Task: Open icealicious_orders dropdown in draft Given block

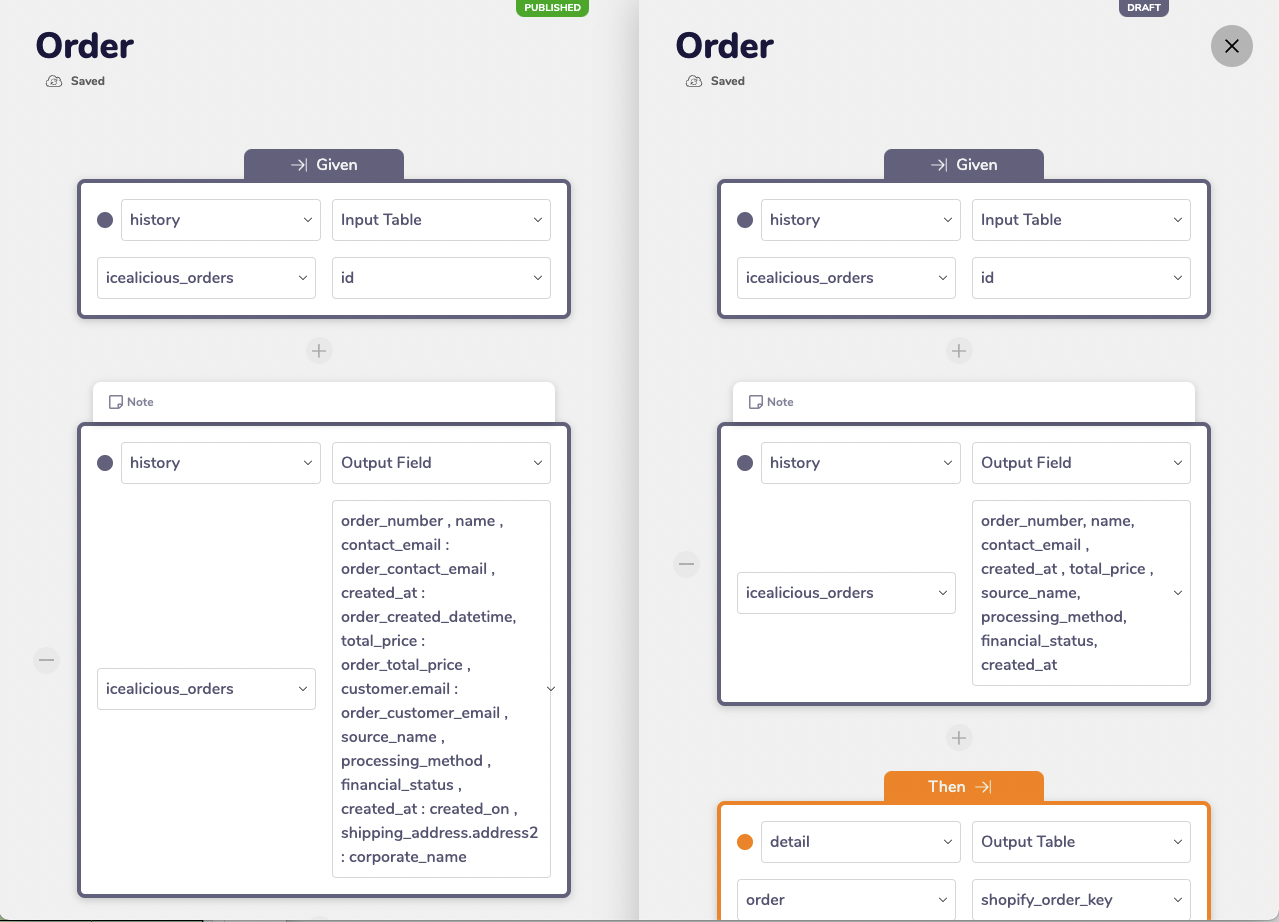Action: (x=846, y=278)
